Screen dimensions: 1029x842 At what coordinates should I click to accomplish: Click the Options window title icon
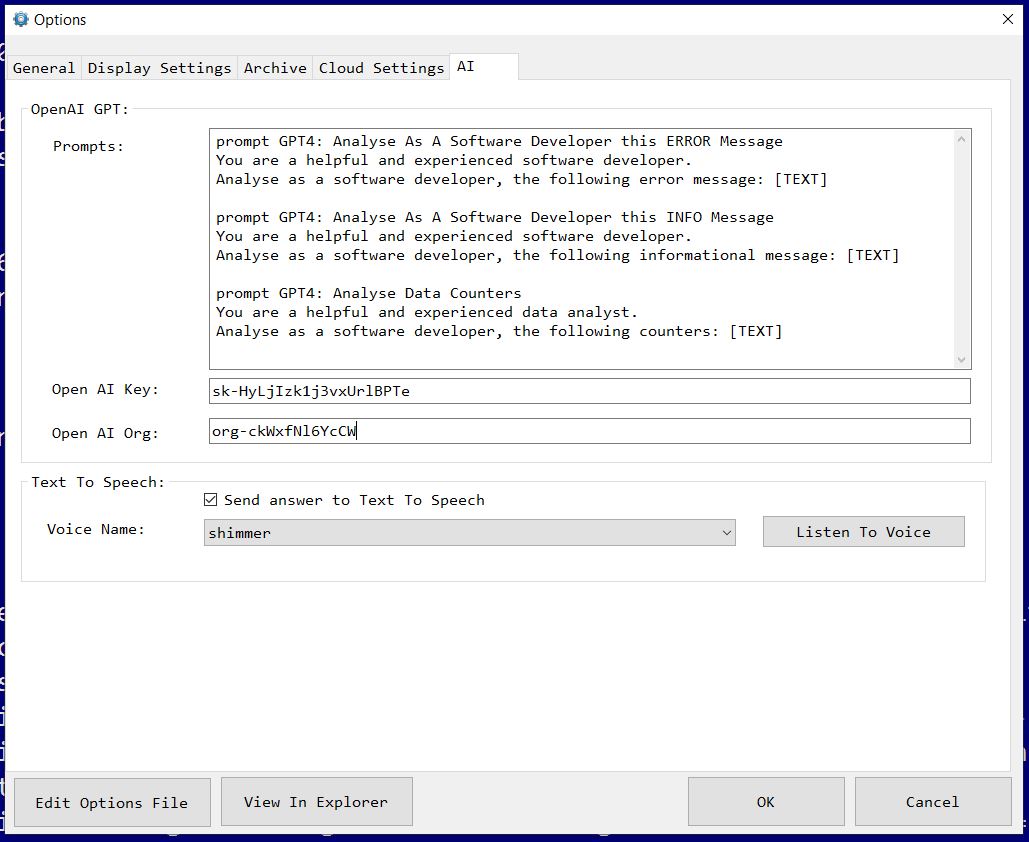pos(21,19)
